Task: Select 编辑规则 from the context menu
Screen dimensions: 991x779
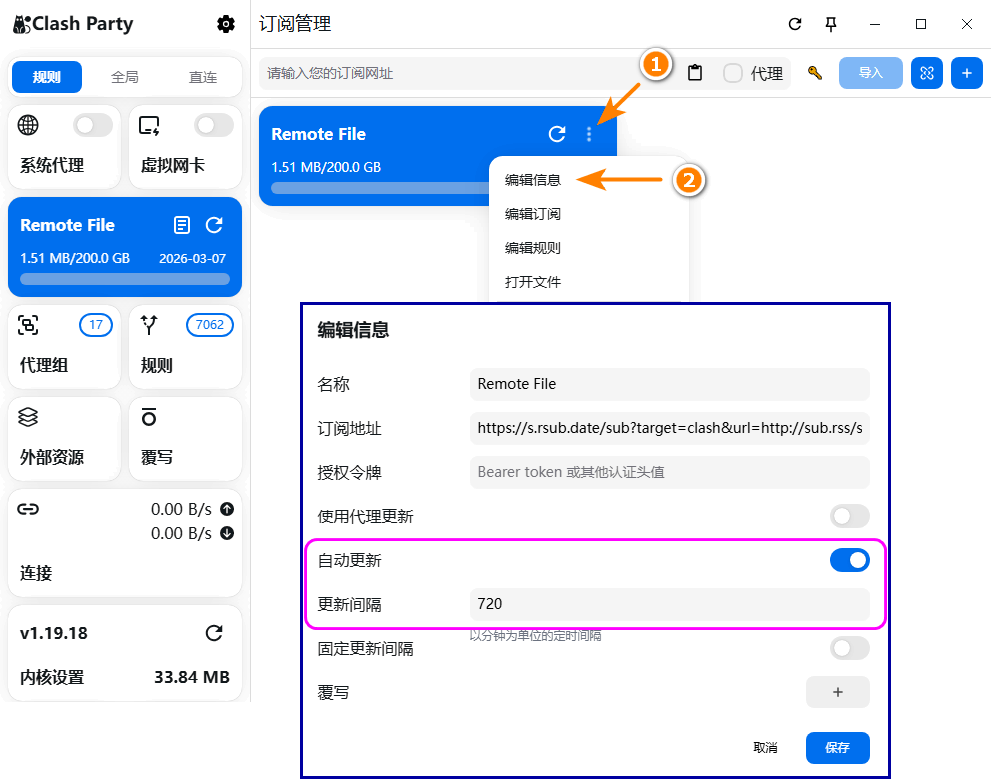Action: pos(533,248)
